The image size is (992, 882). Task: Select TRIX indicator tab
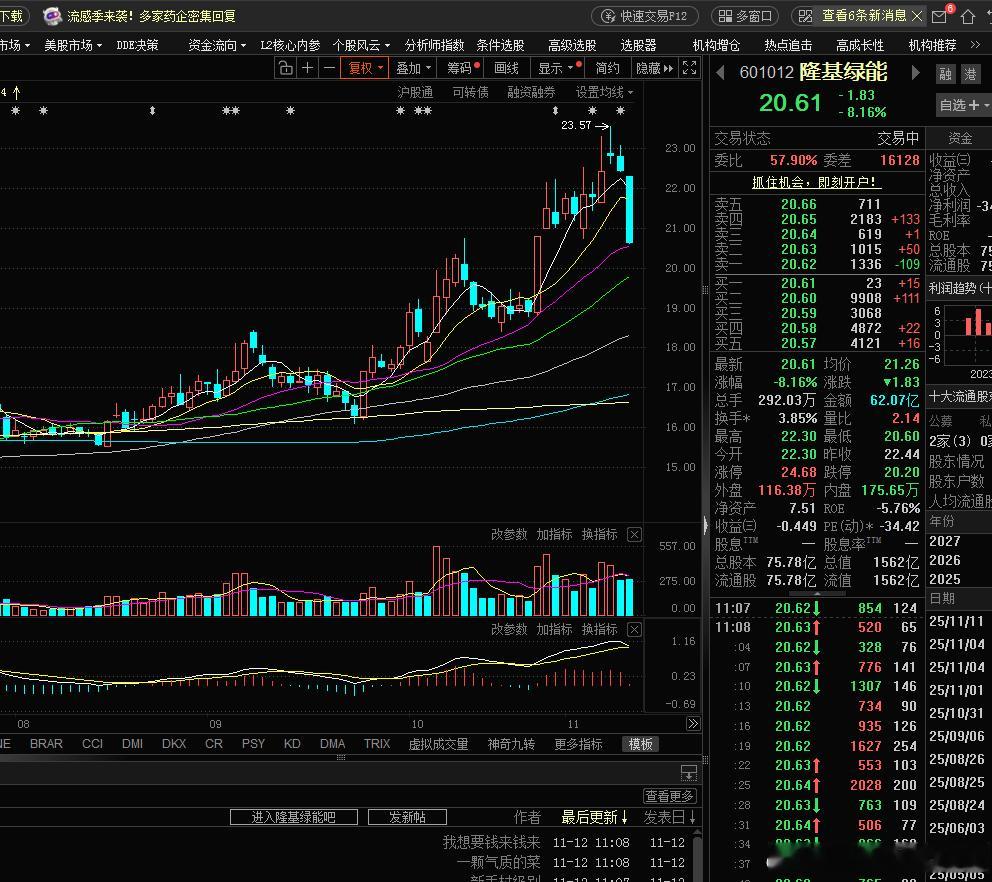(x=377, y=743)
